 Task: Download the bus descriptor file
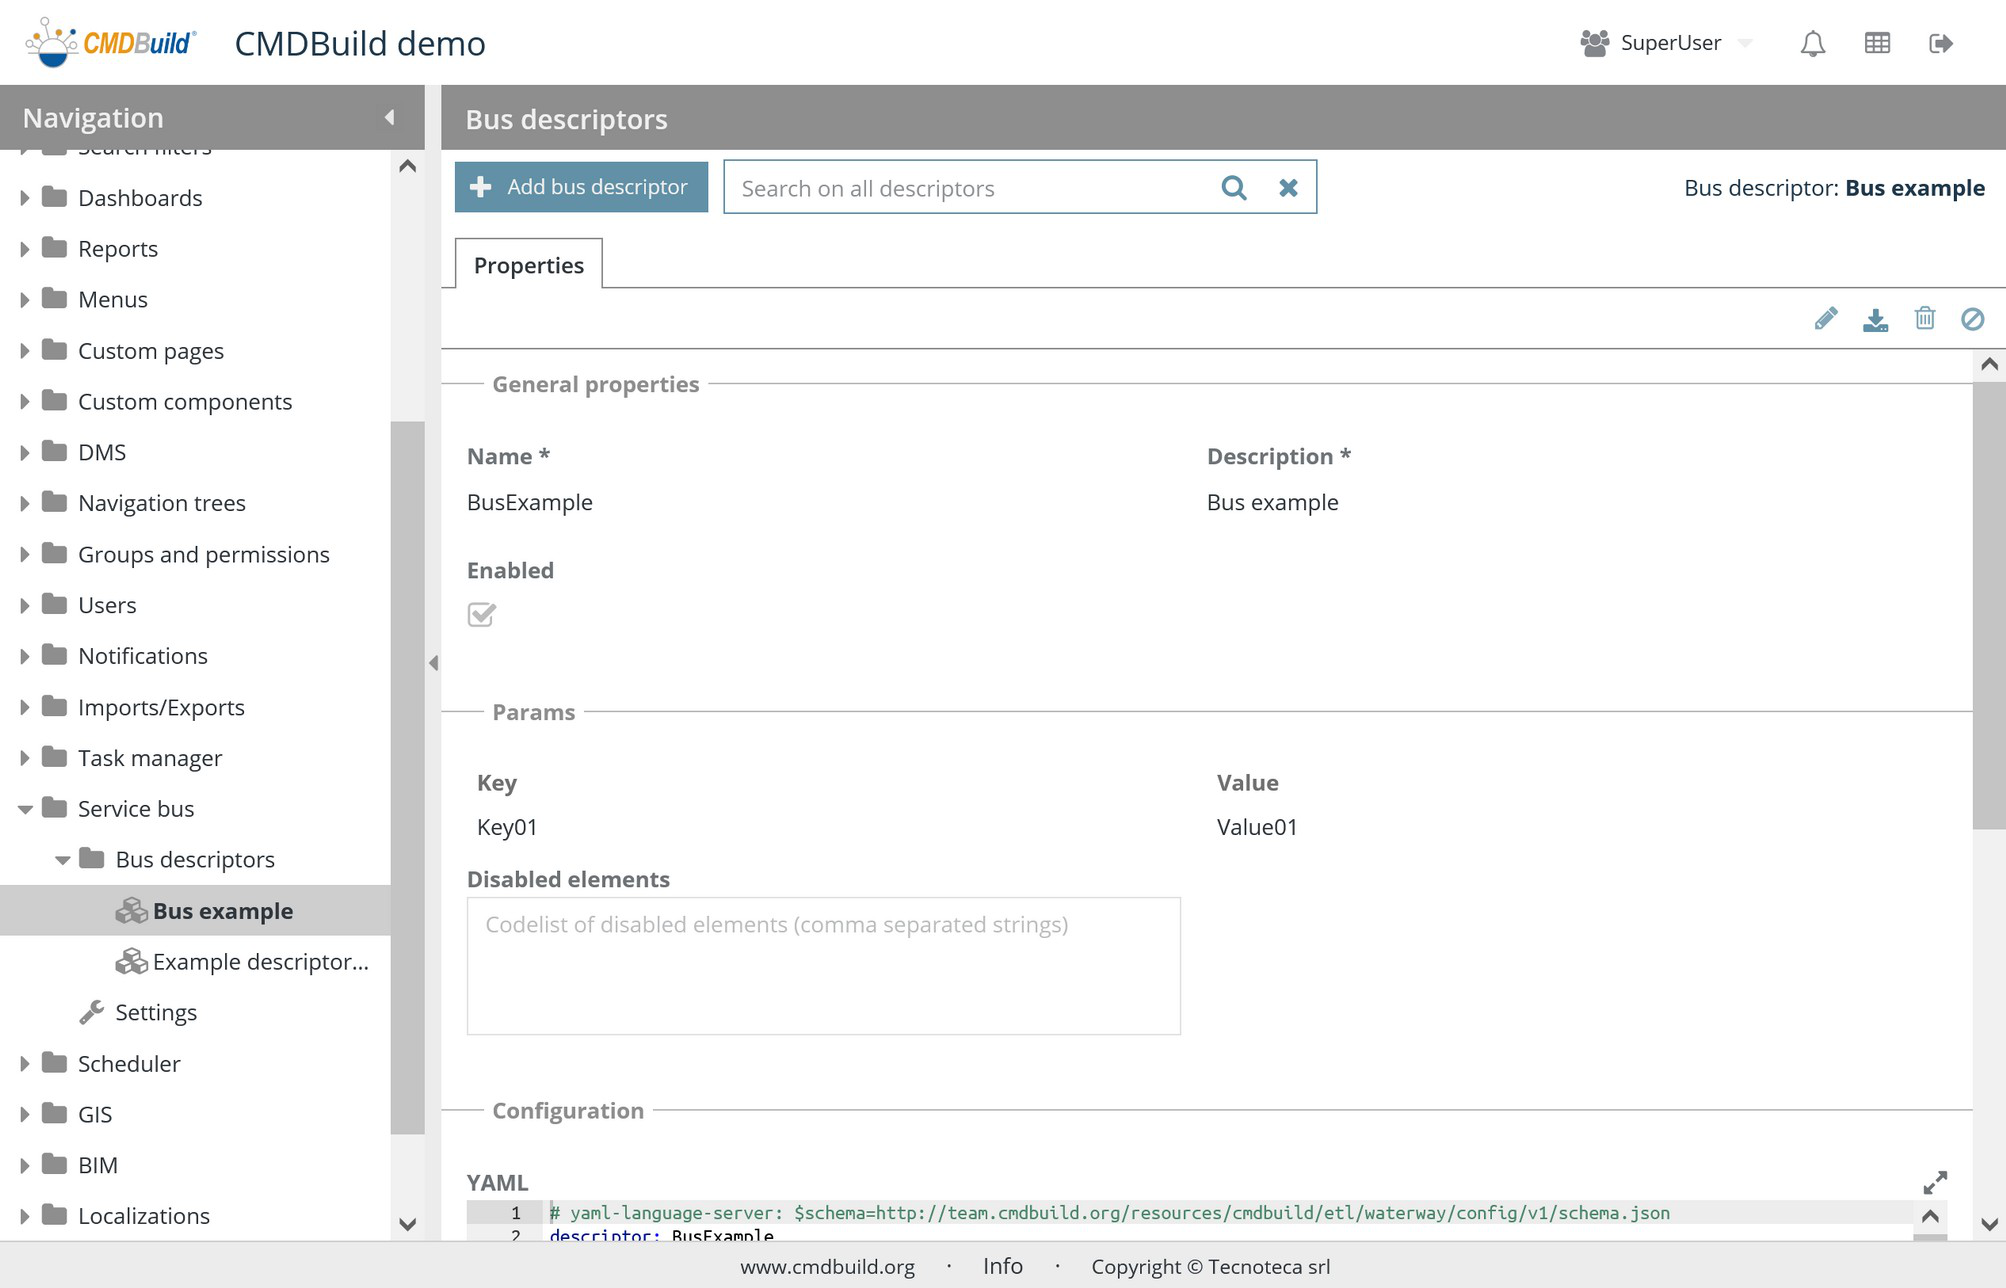click(x=1875, y=319)
